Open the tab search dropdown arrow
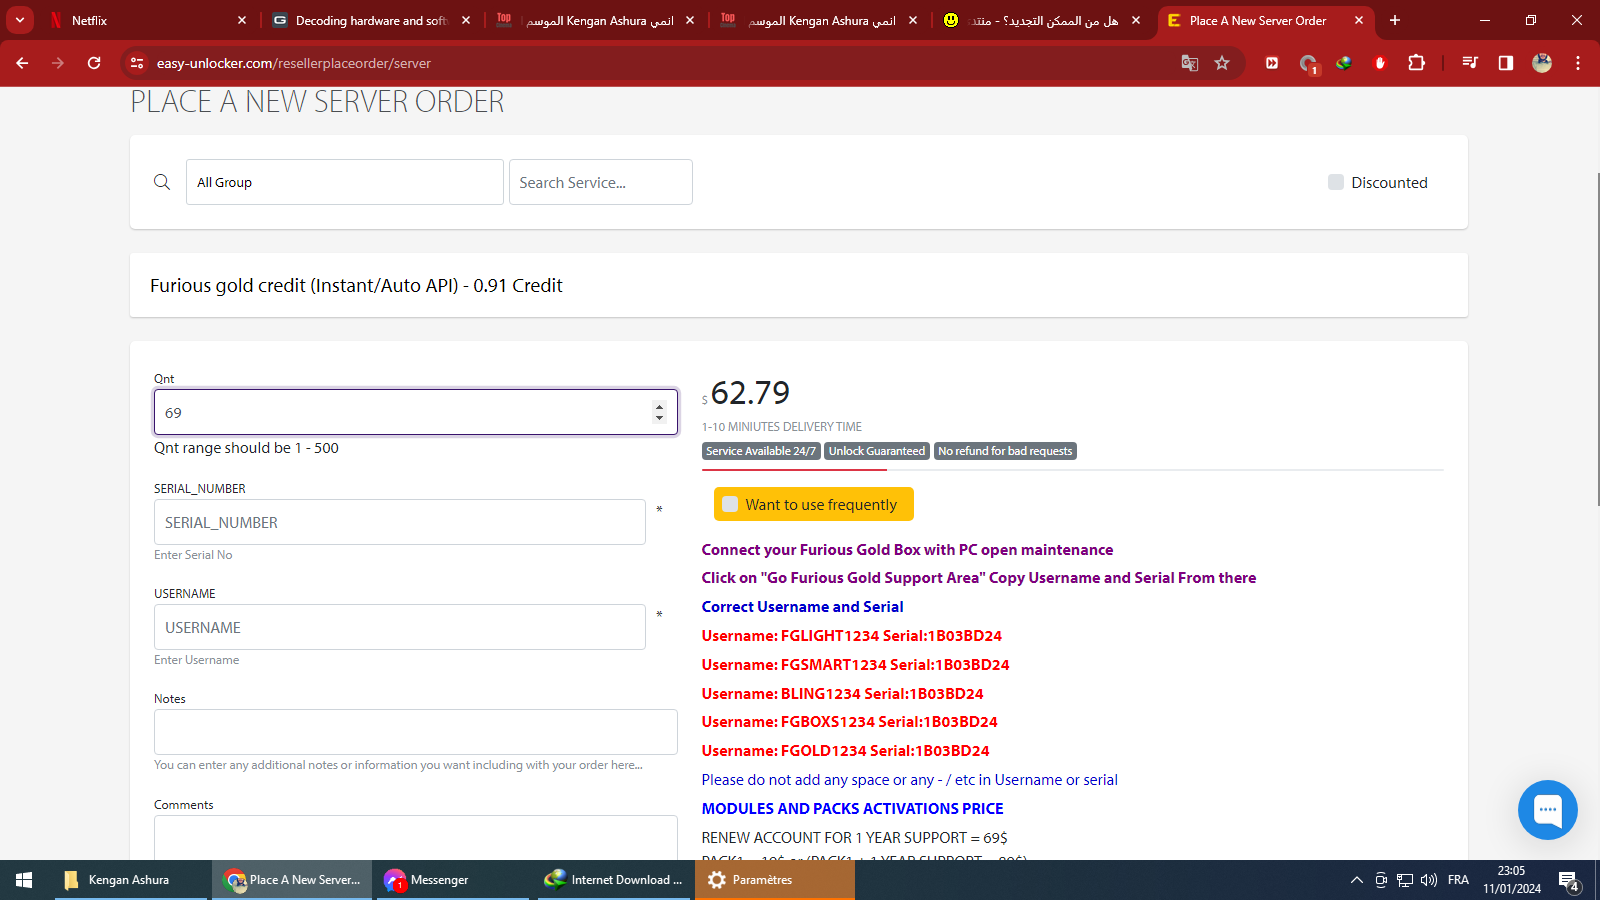Image resolution: width=1600 pixels, height=900 pixels. click(x=20, y=20)
